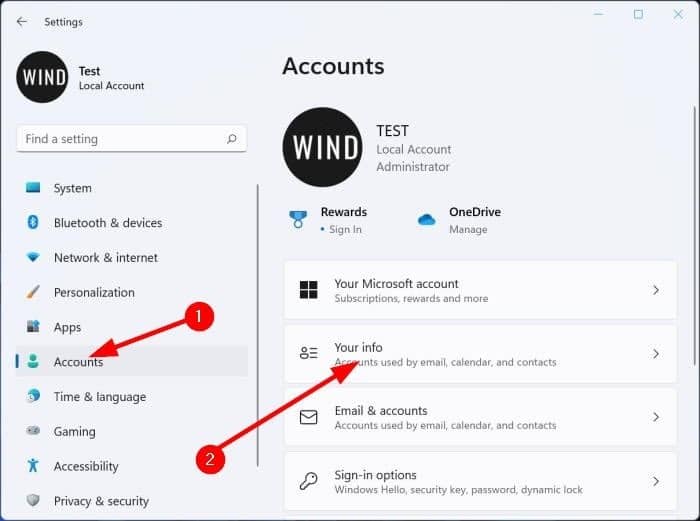Click the Sign-in options key icon

(308, 481)
